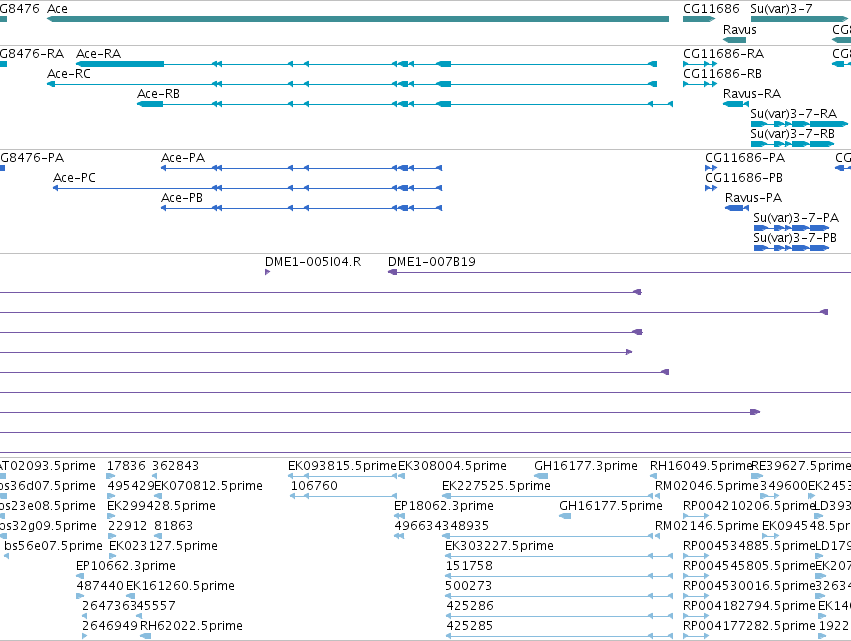Click the EK070812.5prime EST
Screen dimensions: 851x641
(x=158, y=496)
